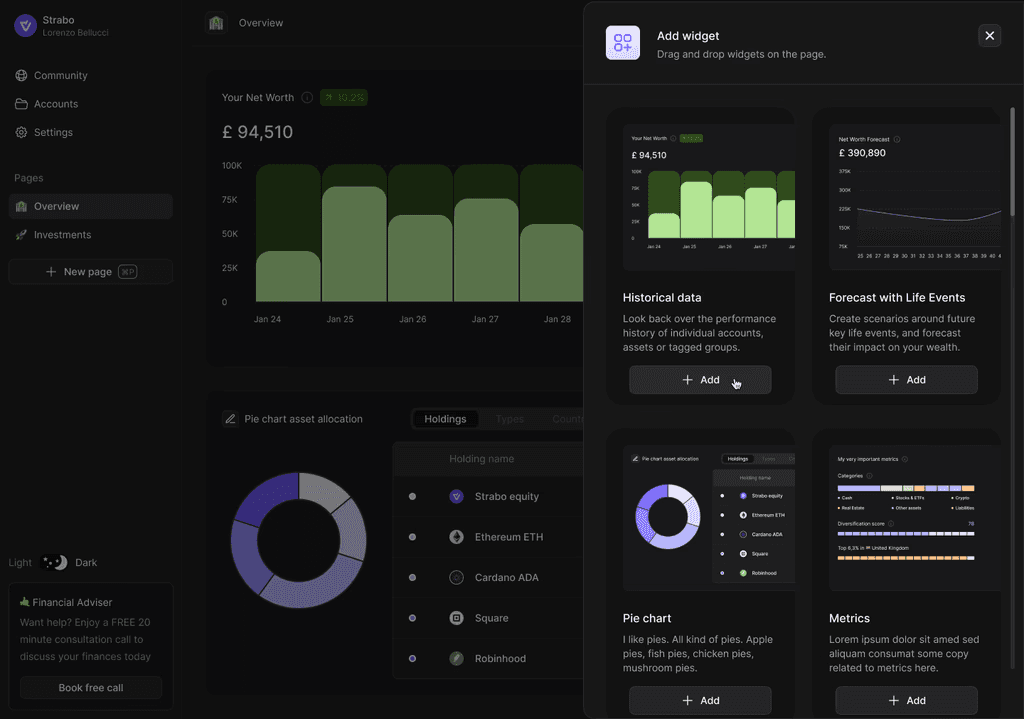1024x719 pixels.
Task: Click the Strabo logo icon
Action: pyautogui.click(x=25, y=26)
